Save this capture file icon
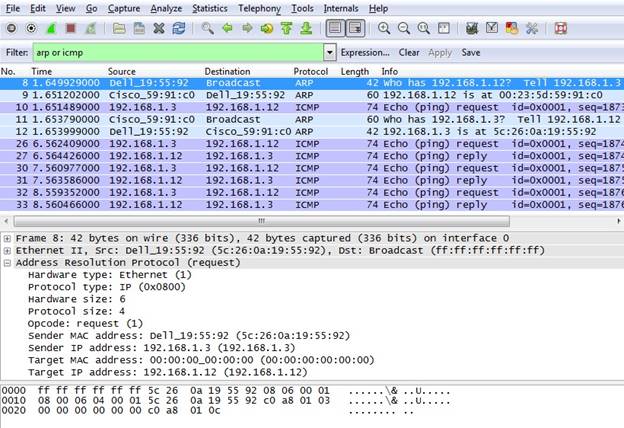The width and height of the screenshot is (624, 428). (139, 28)
